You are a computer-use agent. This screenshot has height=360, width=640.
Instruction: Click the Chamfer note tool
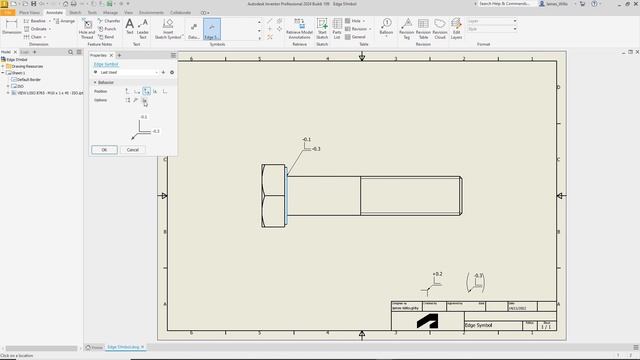point(109,21)
